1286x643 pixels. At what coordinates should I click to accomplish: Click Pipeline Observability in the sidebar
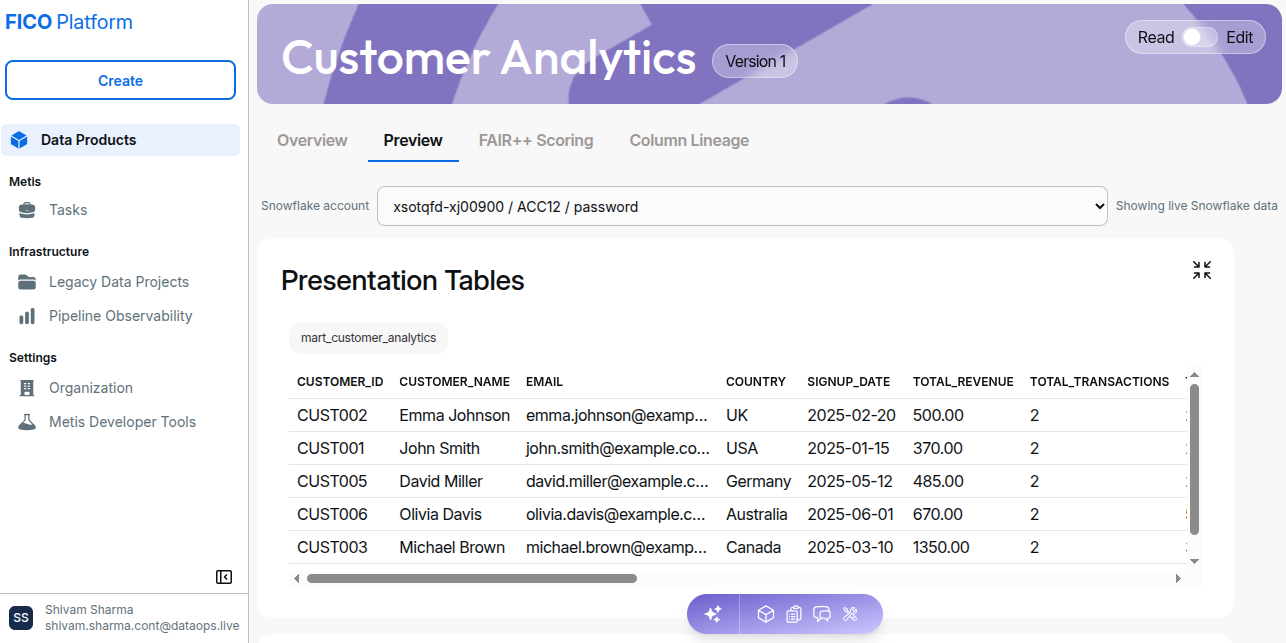[x=120, y=316]
